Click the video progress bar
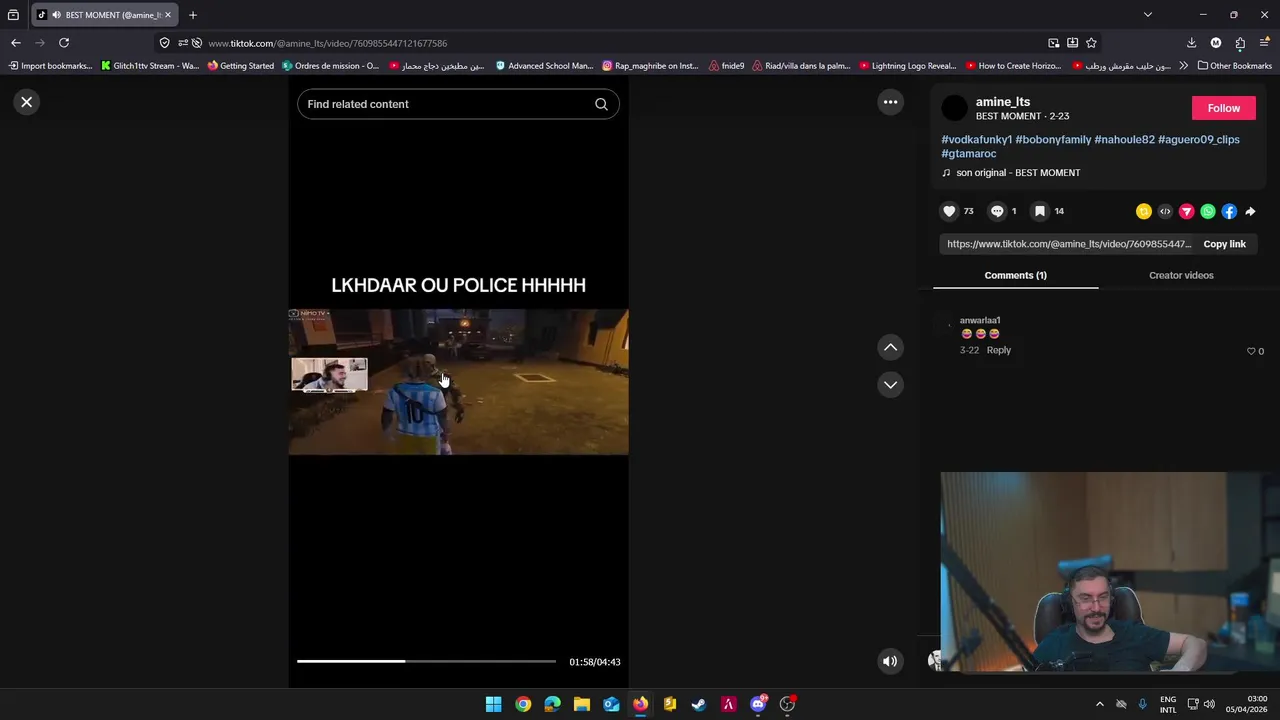Viewport: 1280px width, 720px height. [x=426, y=661]
